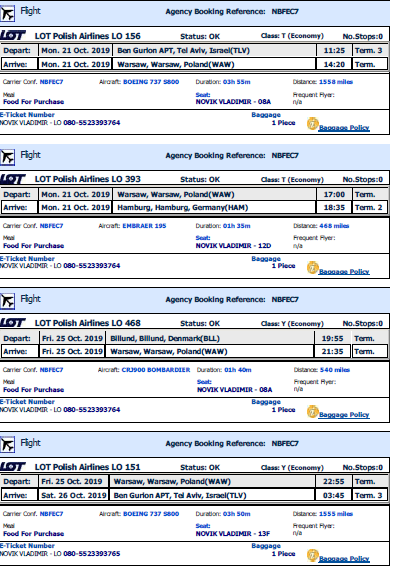Image resolution: width=393 pixels, height=570 pixels.
Task: Open Baggage Policy link for flight LO 156
Action: coord(344,128)
